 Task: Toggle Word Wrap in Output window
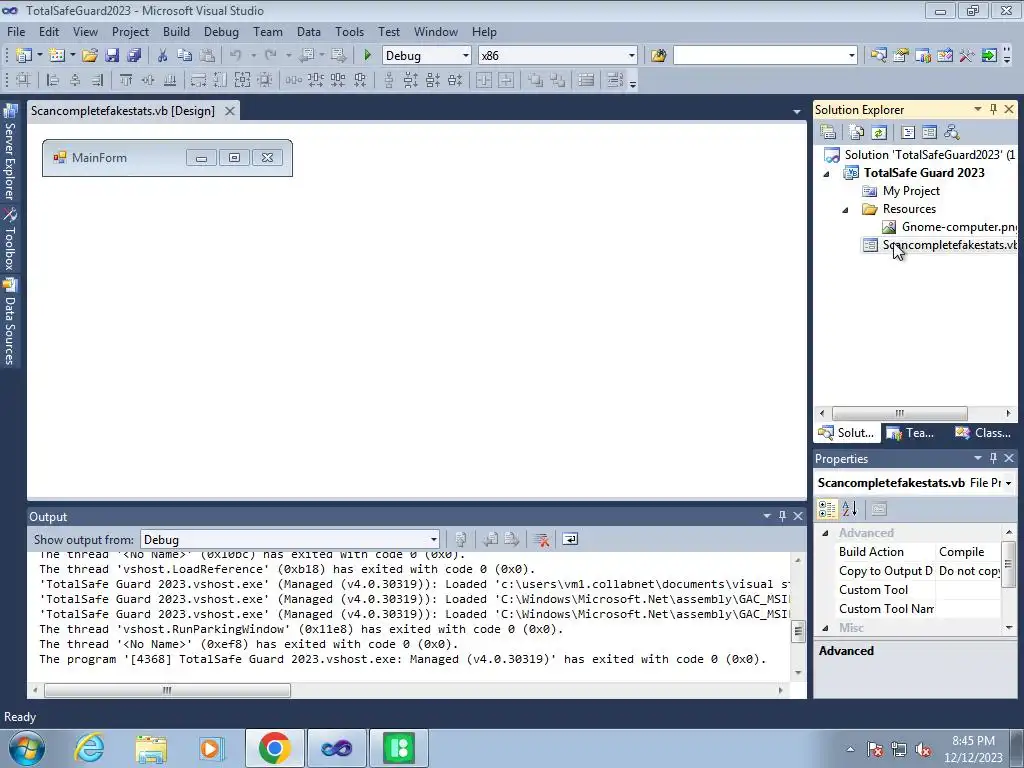pos(570,539)
